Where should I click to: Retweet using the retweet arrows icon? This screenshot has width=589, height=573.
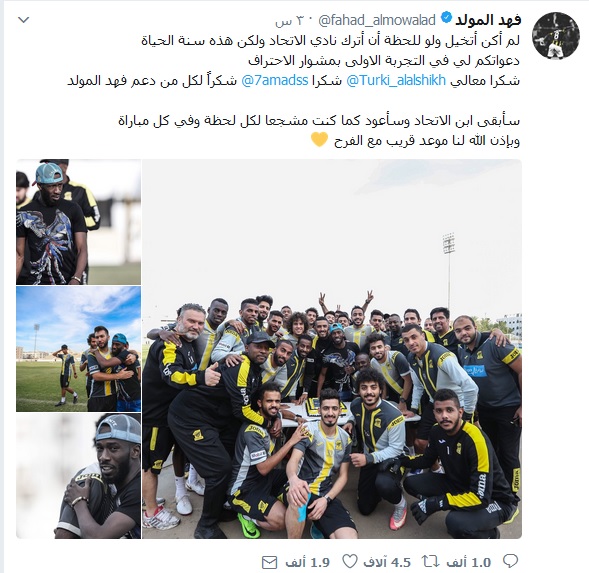point(430,562)
